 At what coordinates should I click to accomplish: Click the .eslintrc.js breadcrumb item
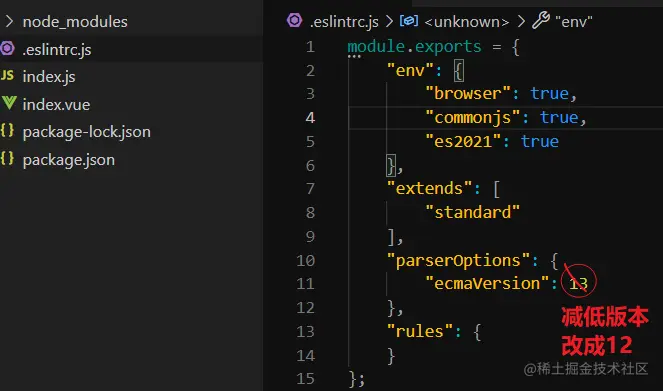tap(344, 22)
